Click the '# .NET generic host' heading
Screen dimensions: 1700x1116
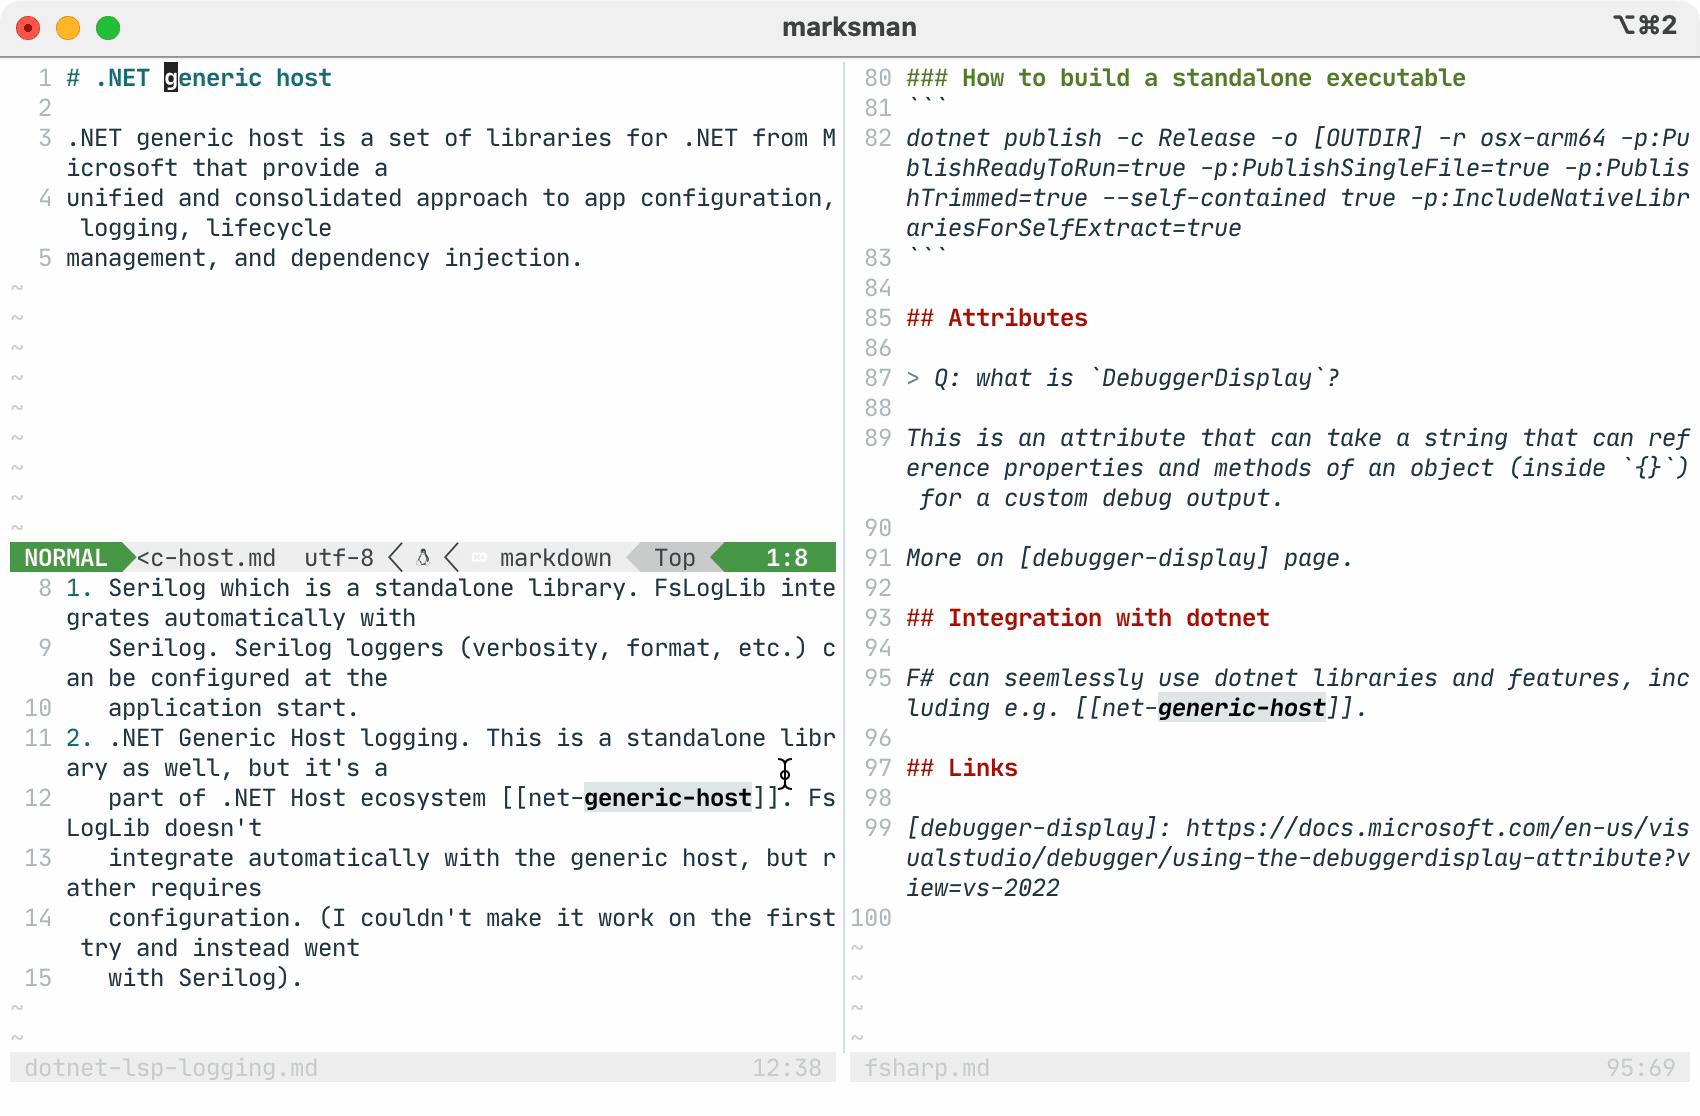point(199,78)
